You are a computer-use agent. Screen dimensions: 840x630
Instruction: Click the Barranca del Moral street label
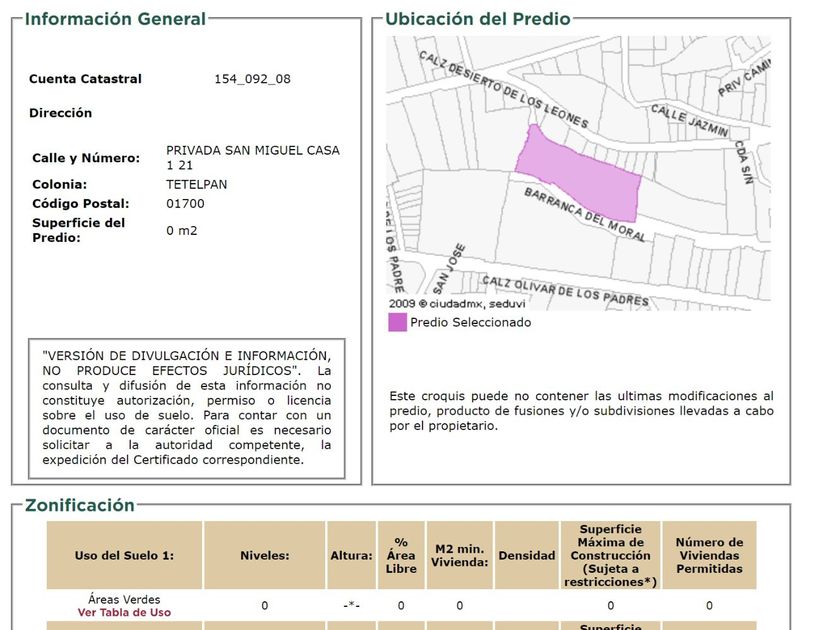pos(585,215)
